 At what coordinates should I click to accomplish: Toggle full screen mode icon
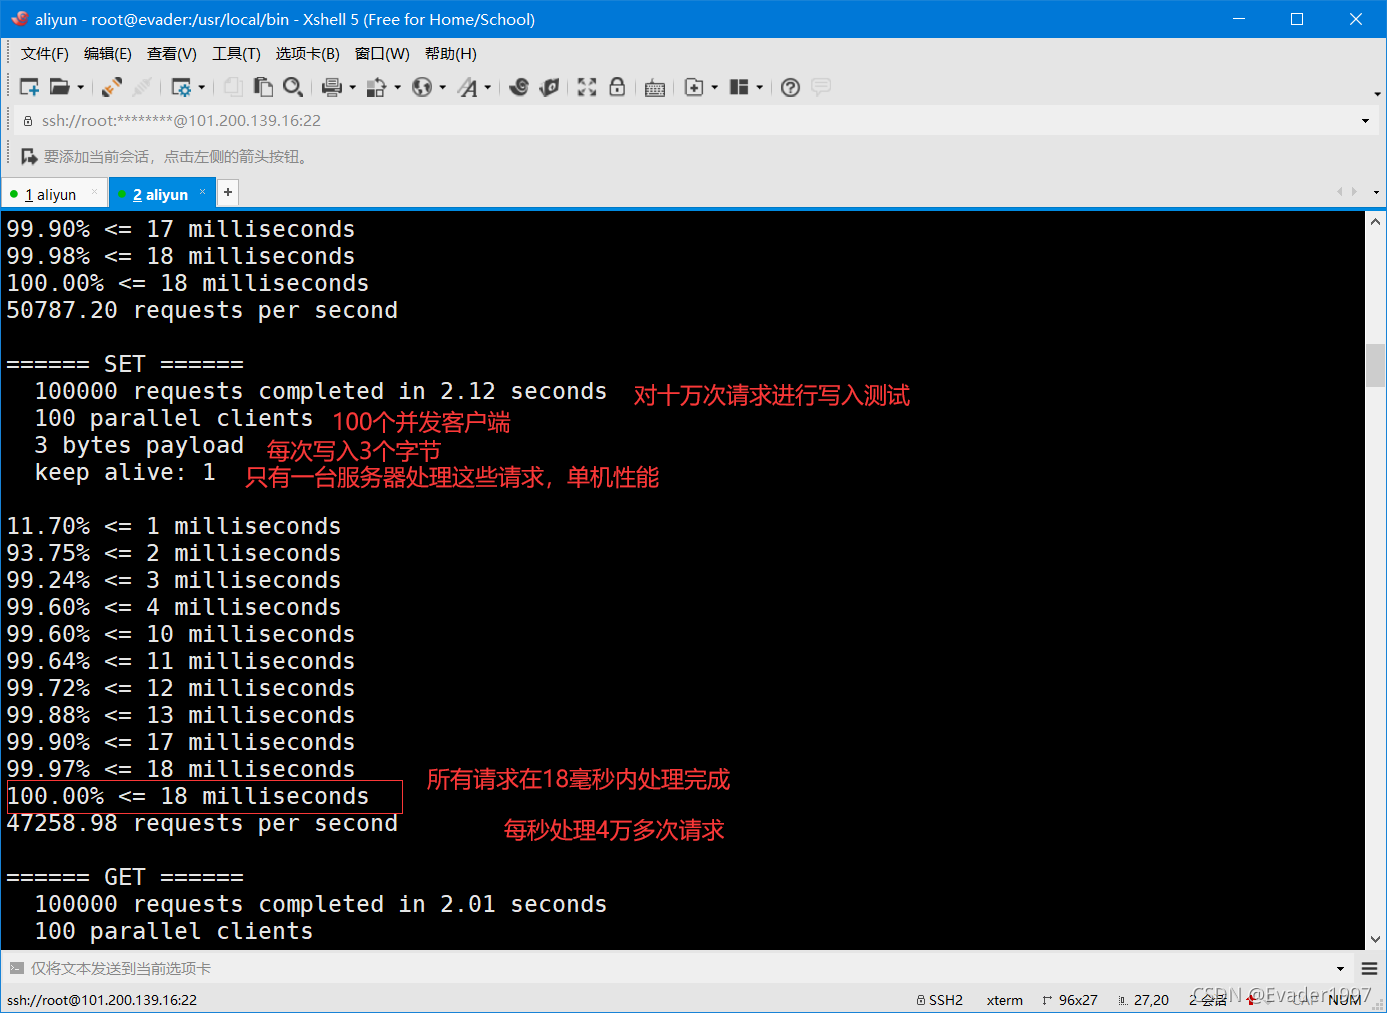coord(587,87)
